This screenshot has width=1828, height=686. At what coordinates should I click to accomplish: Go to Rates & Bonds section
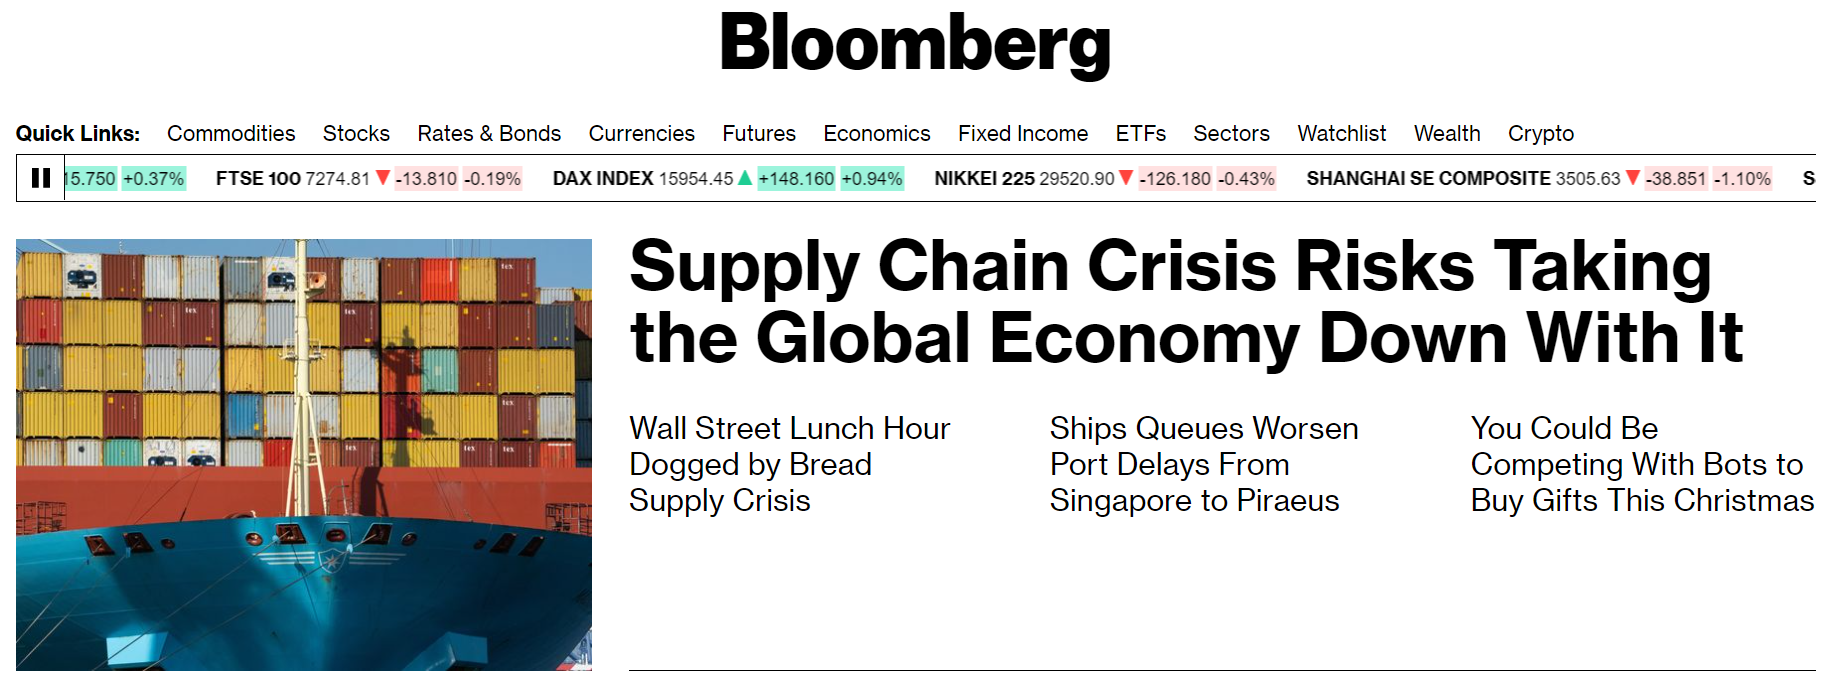coord(489,133)
